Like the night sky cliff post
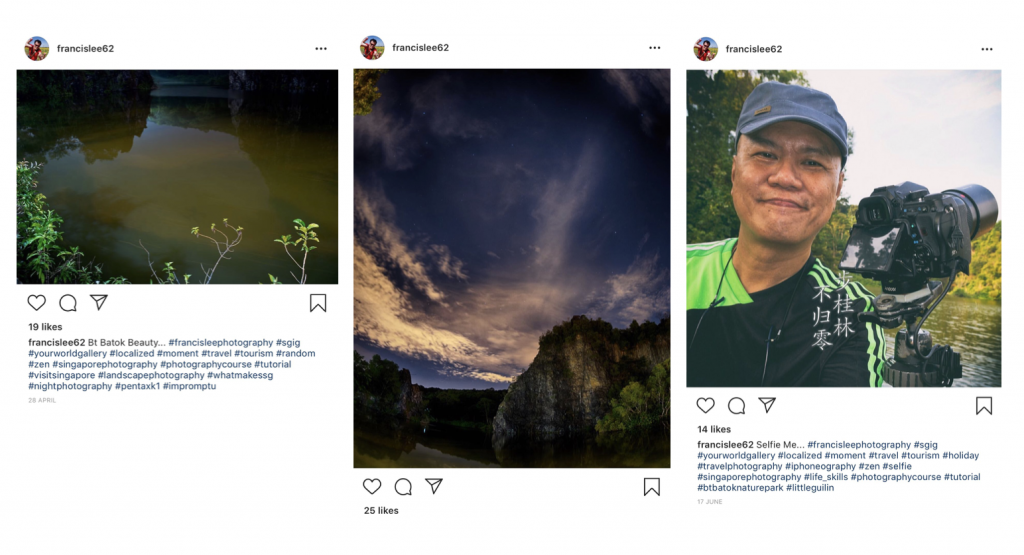 point(372,487)
